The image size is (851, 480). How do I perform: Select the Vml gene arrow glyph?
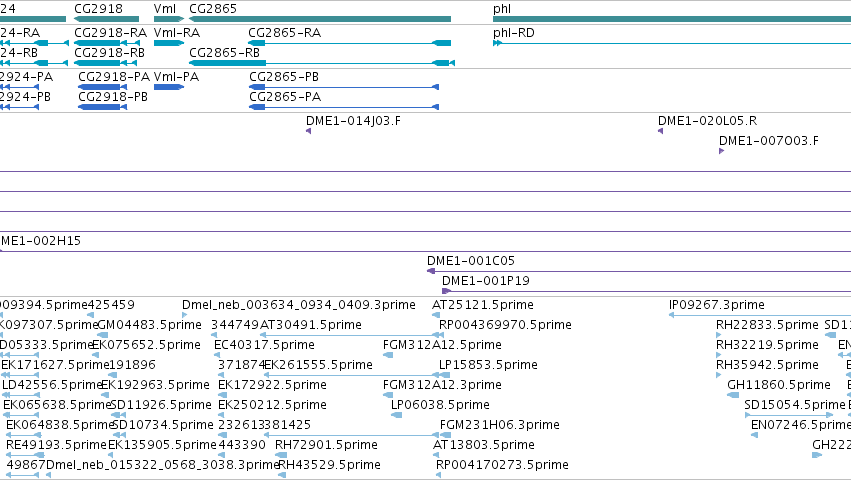pos(169,19)
